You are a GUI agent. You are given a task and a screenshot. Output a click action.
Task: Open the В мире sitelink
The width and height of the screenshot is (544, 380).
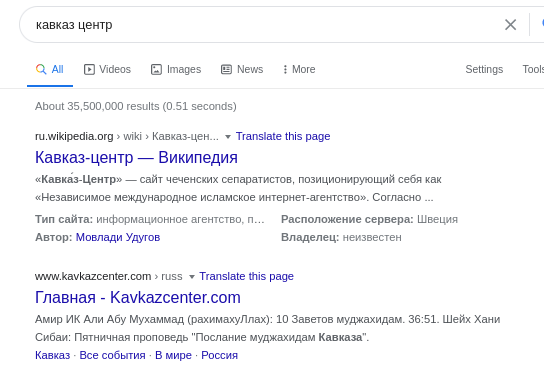173,355
